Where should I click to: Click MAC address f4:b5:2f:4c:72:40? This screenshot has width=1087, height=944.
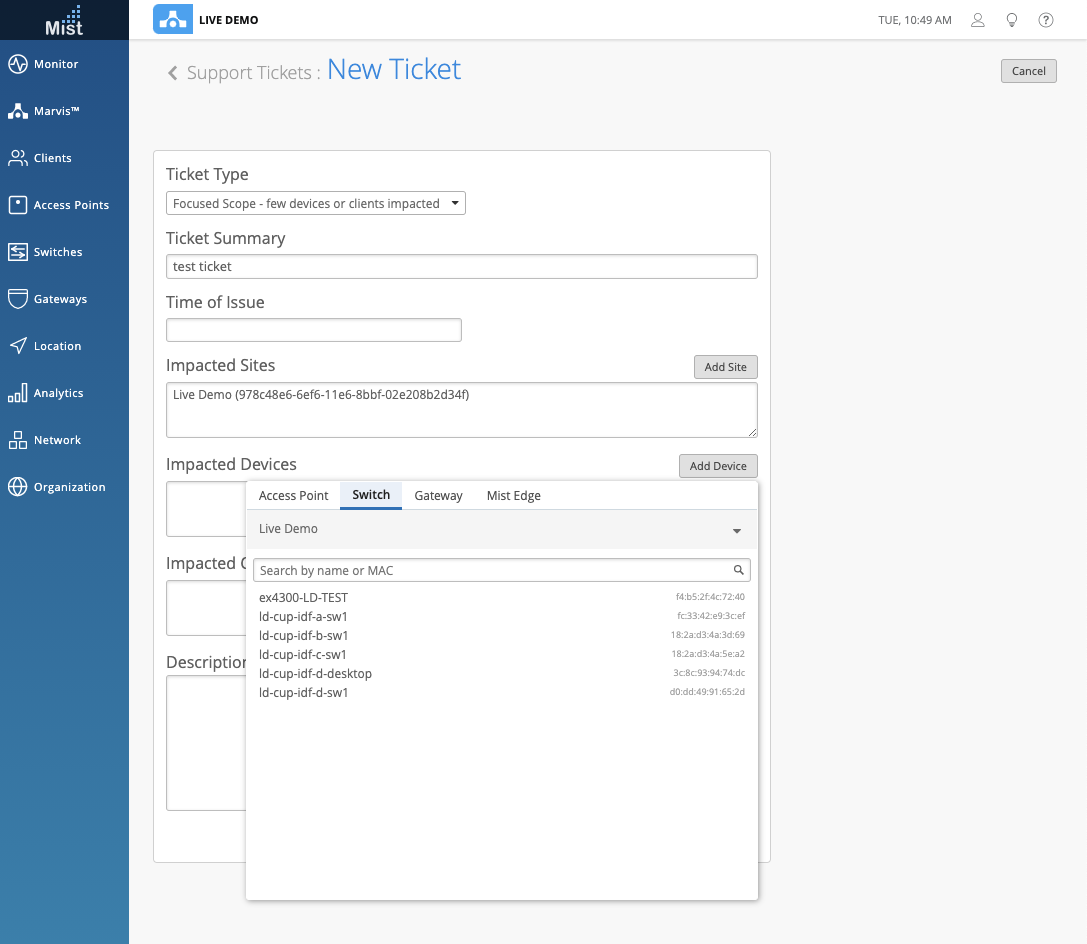click(x=710, y=597)
